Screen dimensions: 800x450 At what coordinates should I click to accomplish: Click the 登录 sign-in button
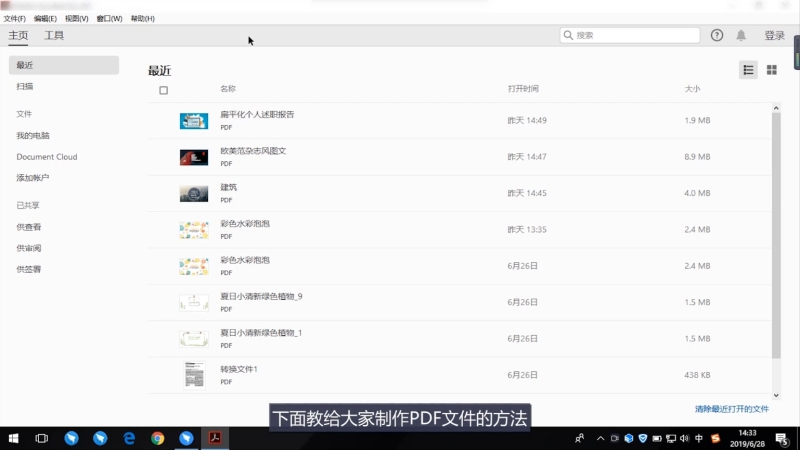(774, 35)
